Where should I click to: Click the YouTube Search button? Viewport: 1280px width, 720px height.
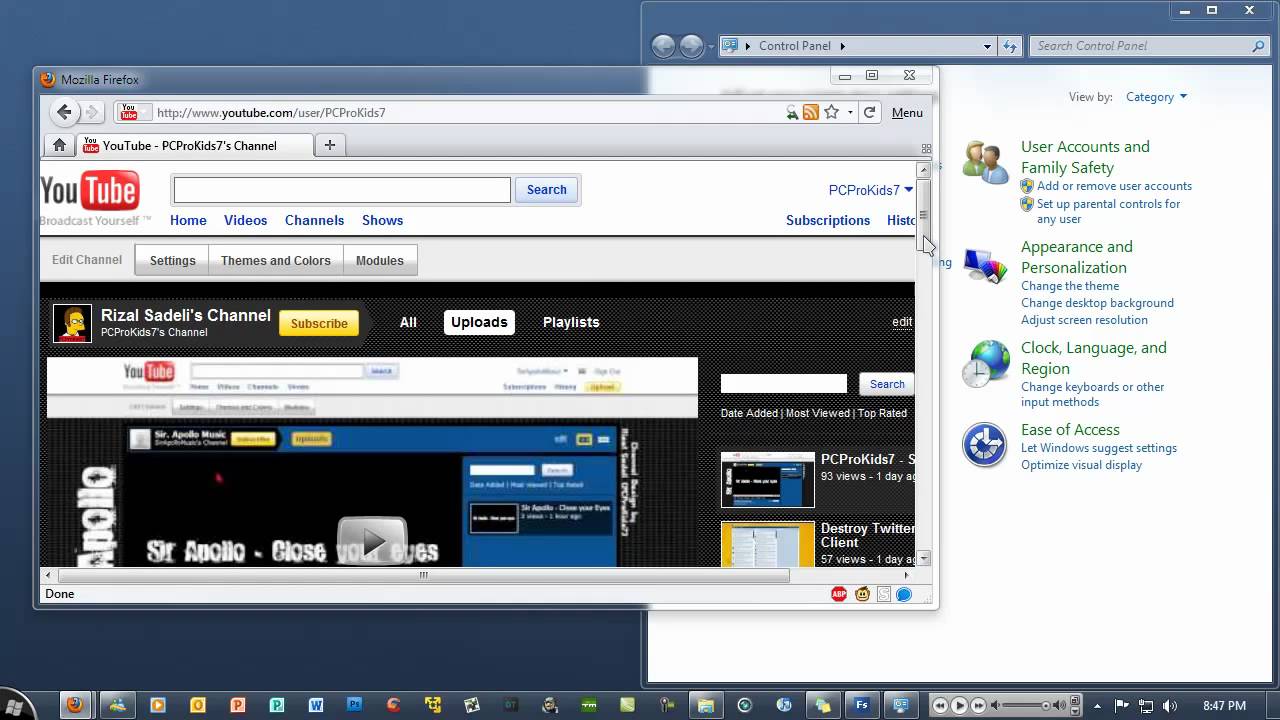tap(546, 190)
